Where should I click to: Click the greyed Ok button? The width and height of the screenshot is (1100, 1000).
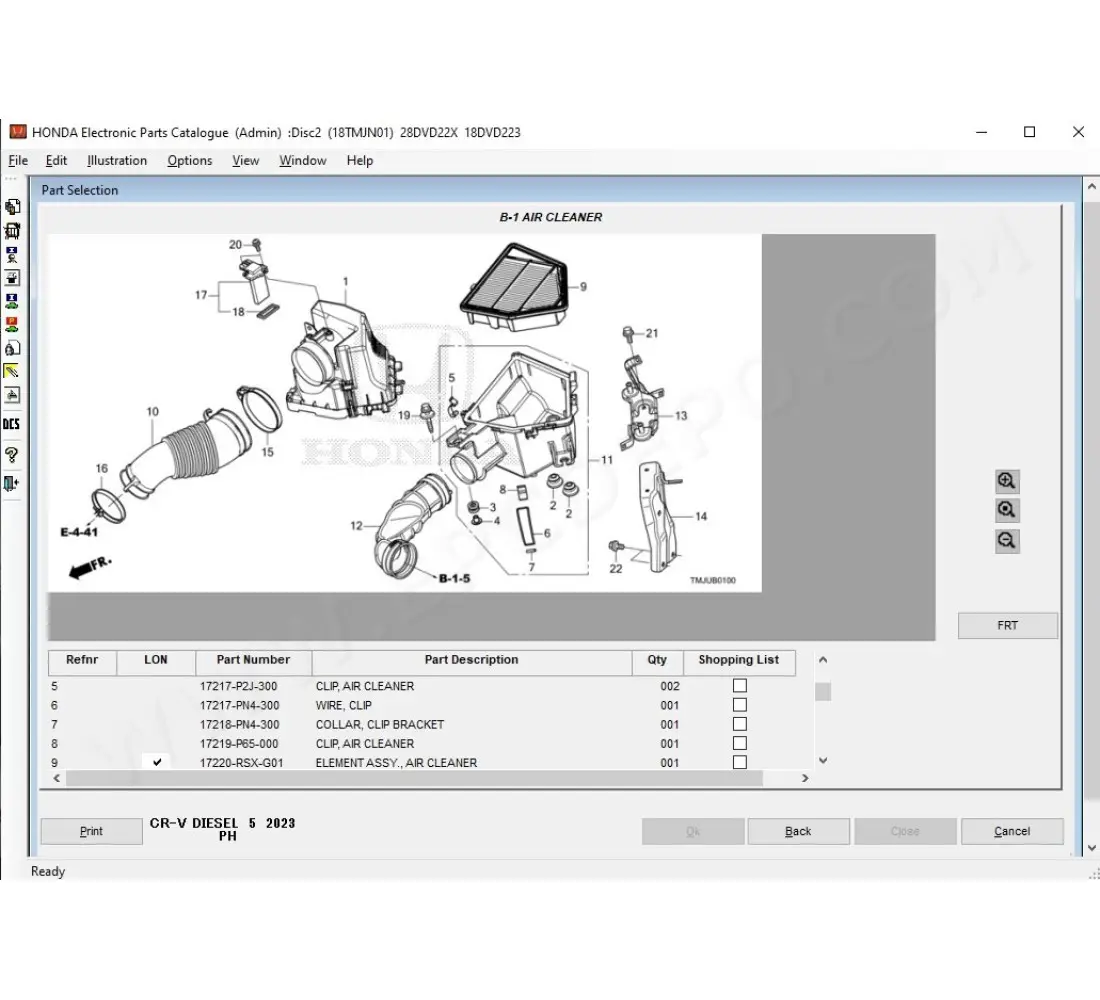point(693,832)
